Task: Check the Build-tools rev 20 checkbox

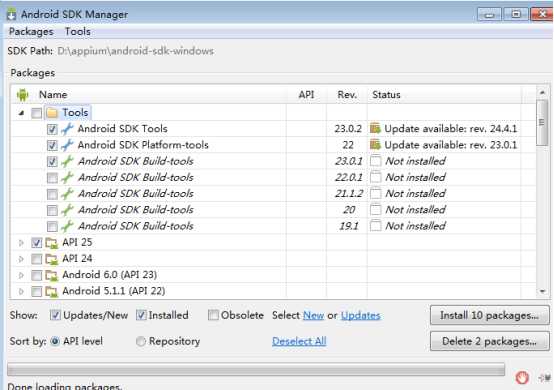Action: pyautogui.click(x=52, y=211)
